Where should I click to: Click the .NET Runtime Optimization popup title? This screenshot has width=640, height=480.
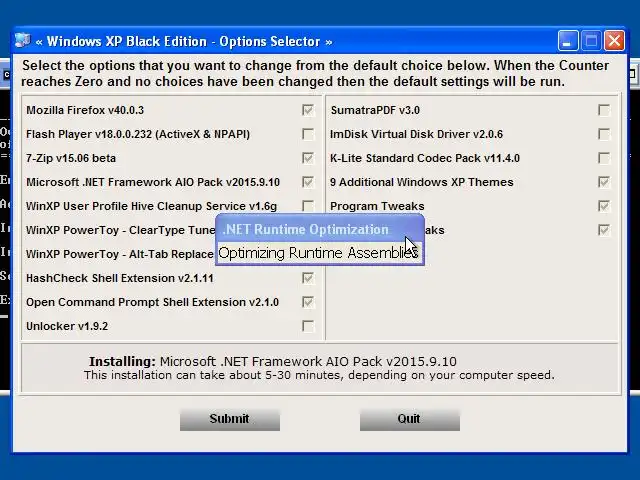(x=306, y=229)
